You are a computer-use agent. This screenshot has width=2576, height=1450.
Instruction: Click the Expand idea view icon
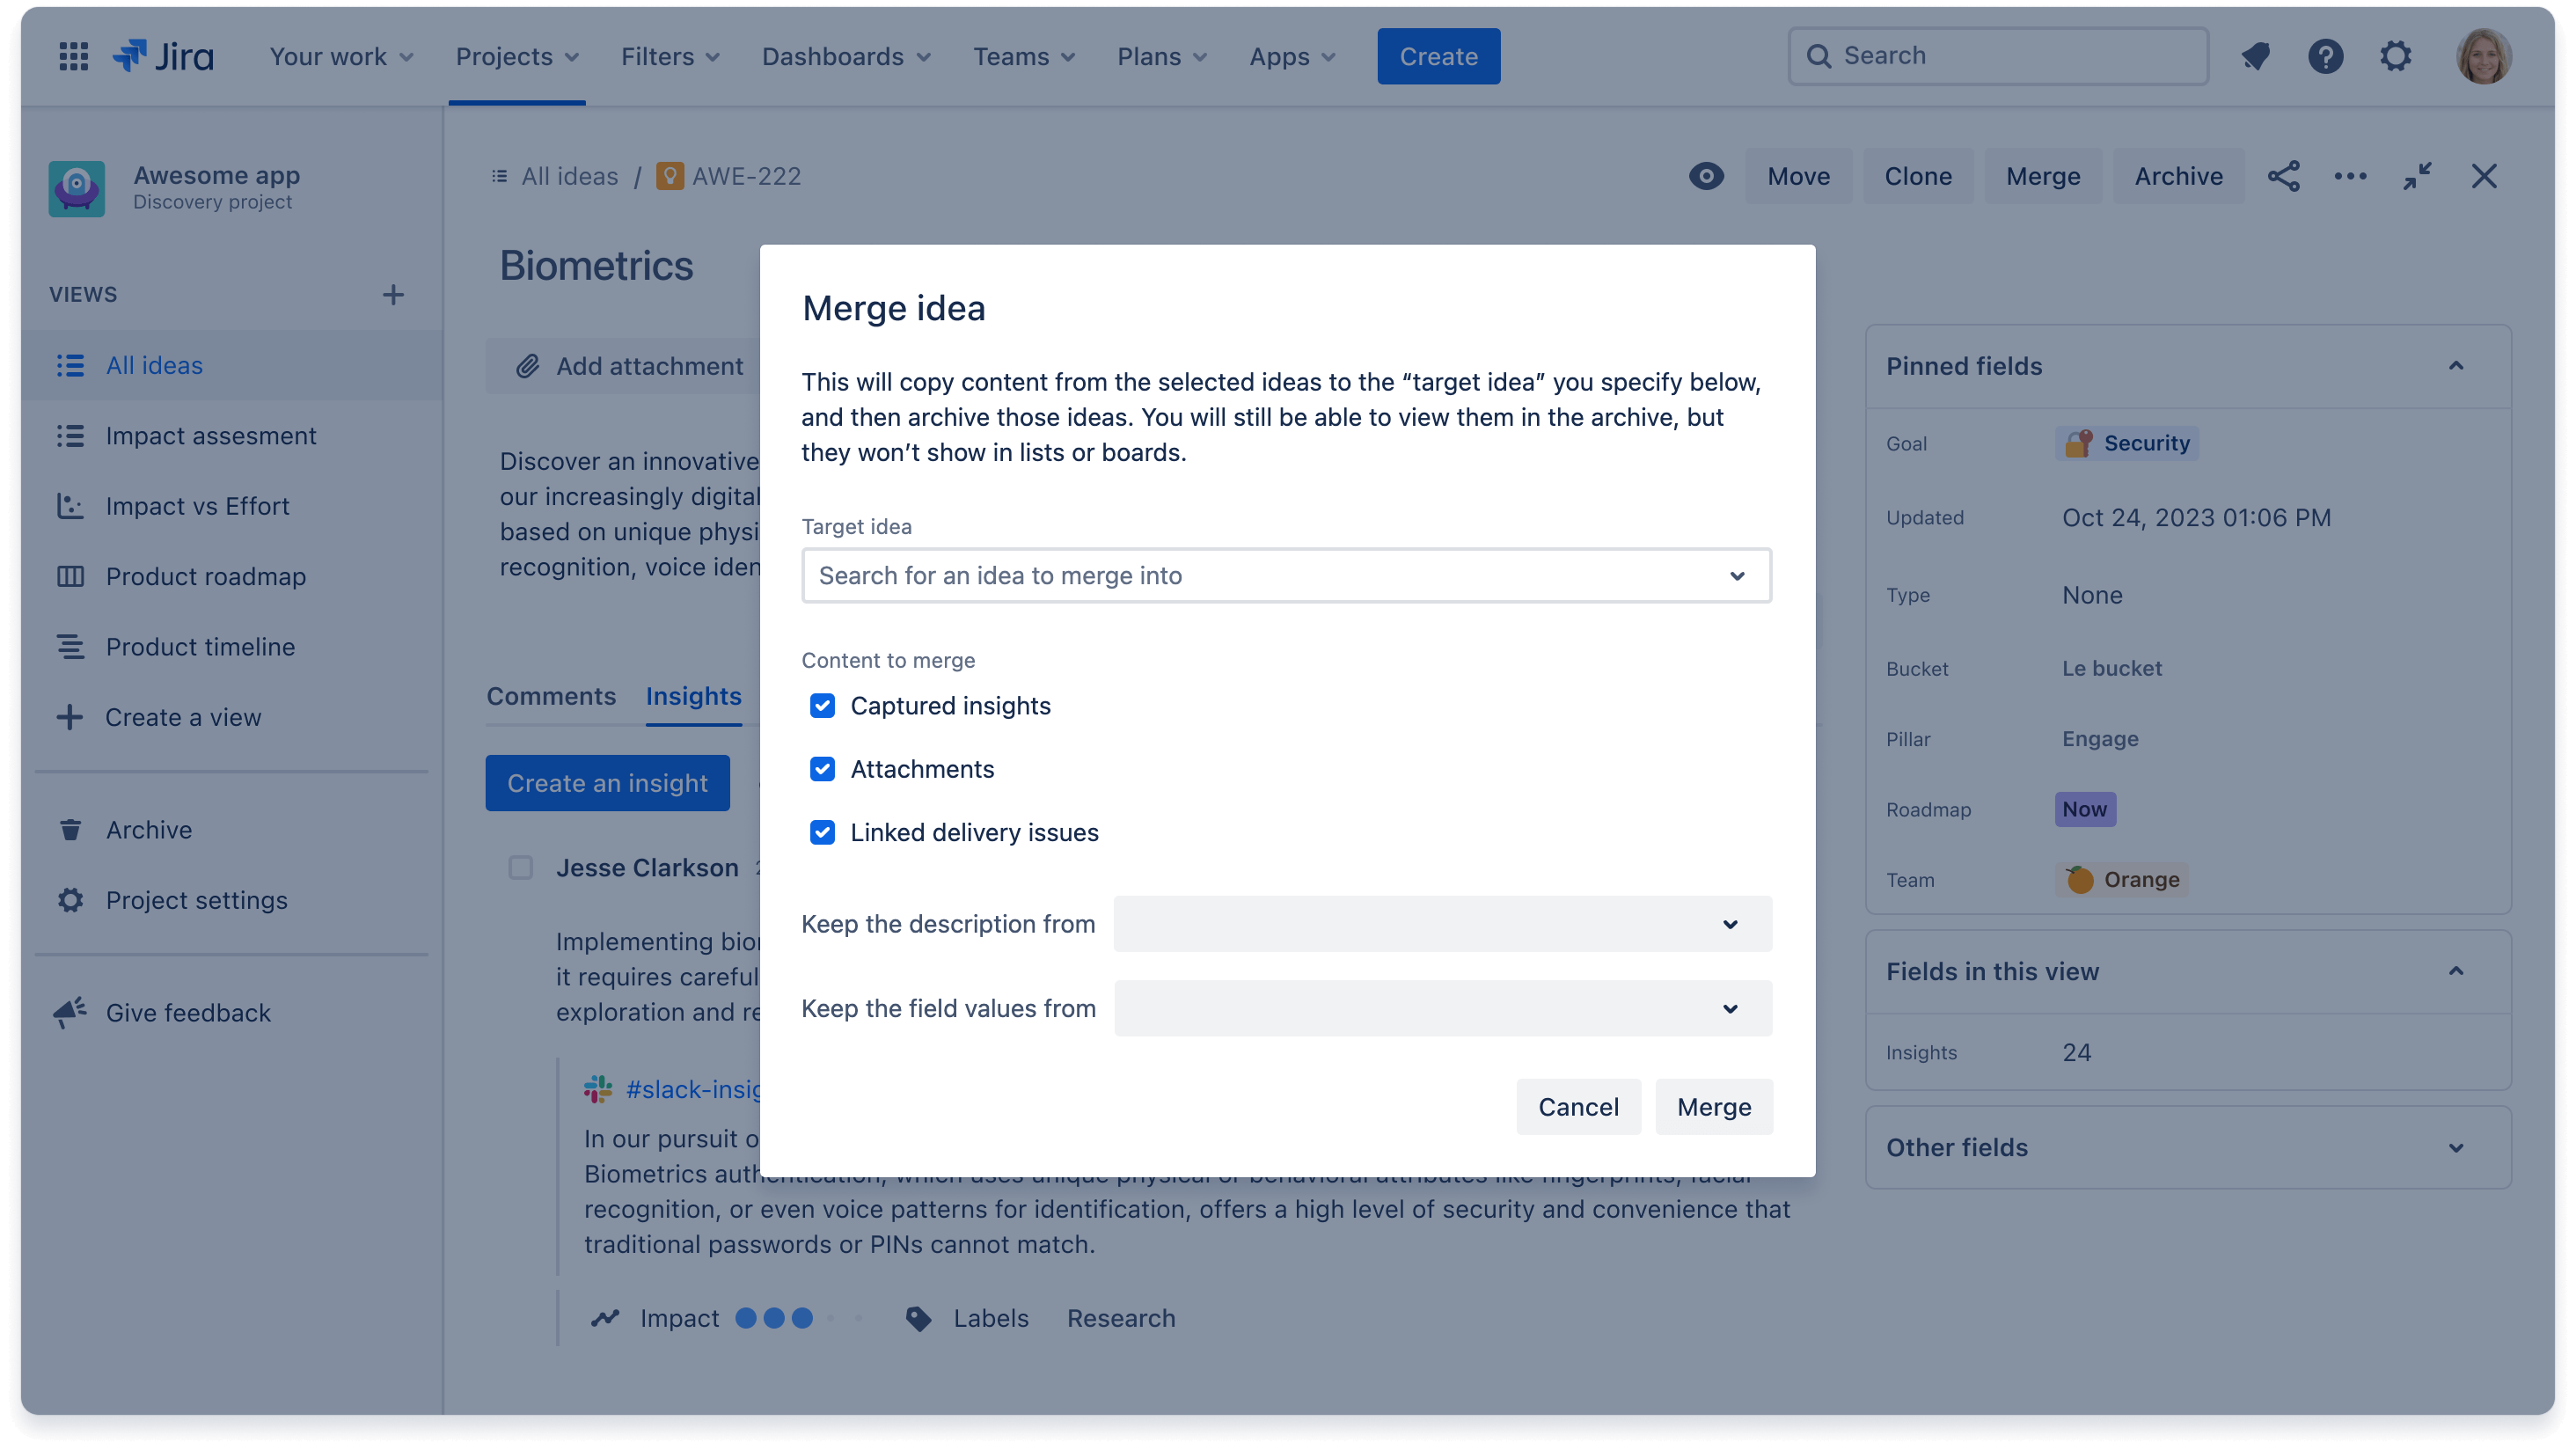2417,177
